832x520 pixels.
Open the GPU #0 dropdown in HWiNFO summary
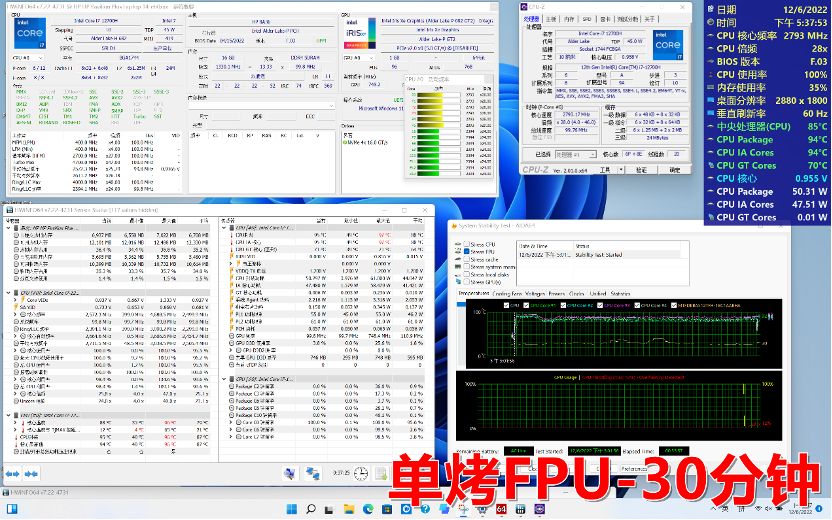359,57
